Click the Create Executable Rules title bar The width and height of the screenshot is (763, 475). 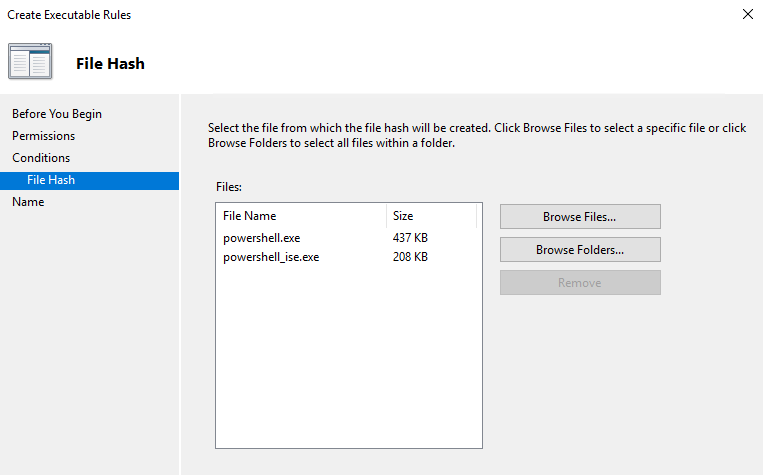300,14
